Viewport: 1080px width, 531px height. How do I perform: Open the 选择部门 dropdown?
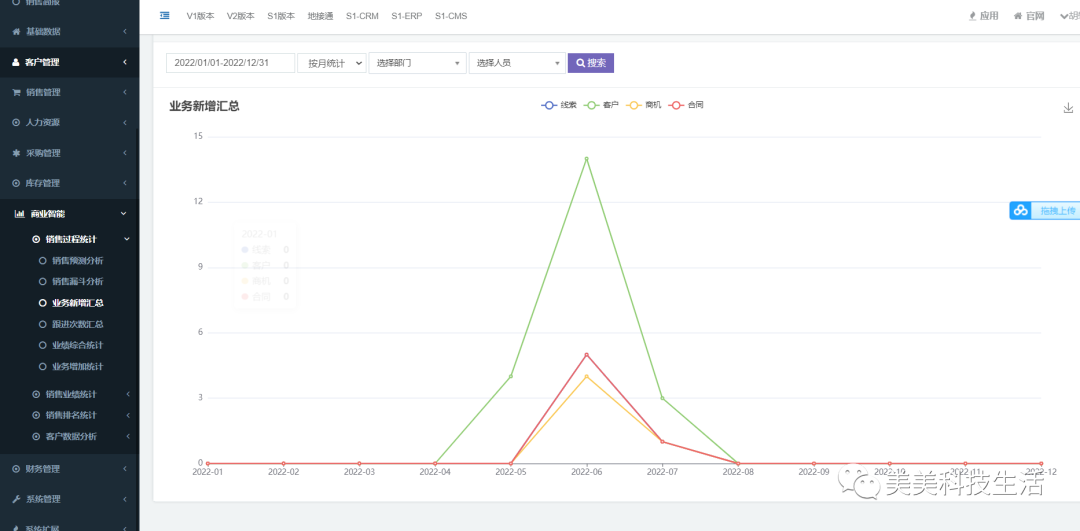coord(417,63)
